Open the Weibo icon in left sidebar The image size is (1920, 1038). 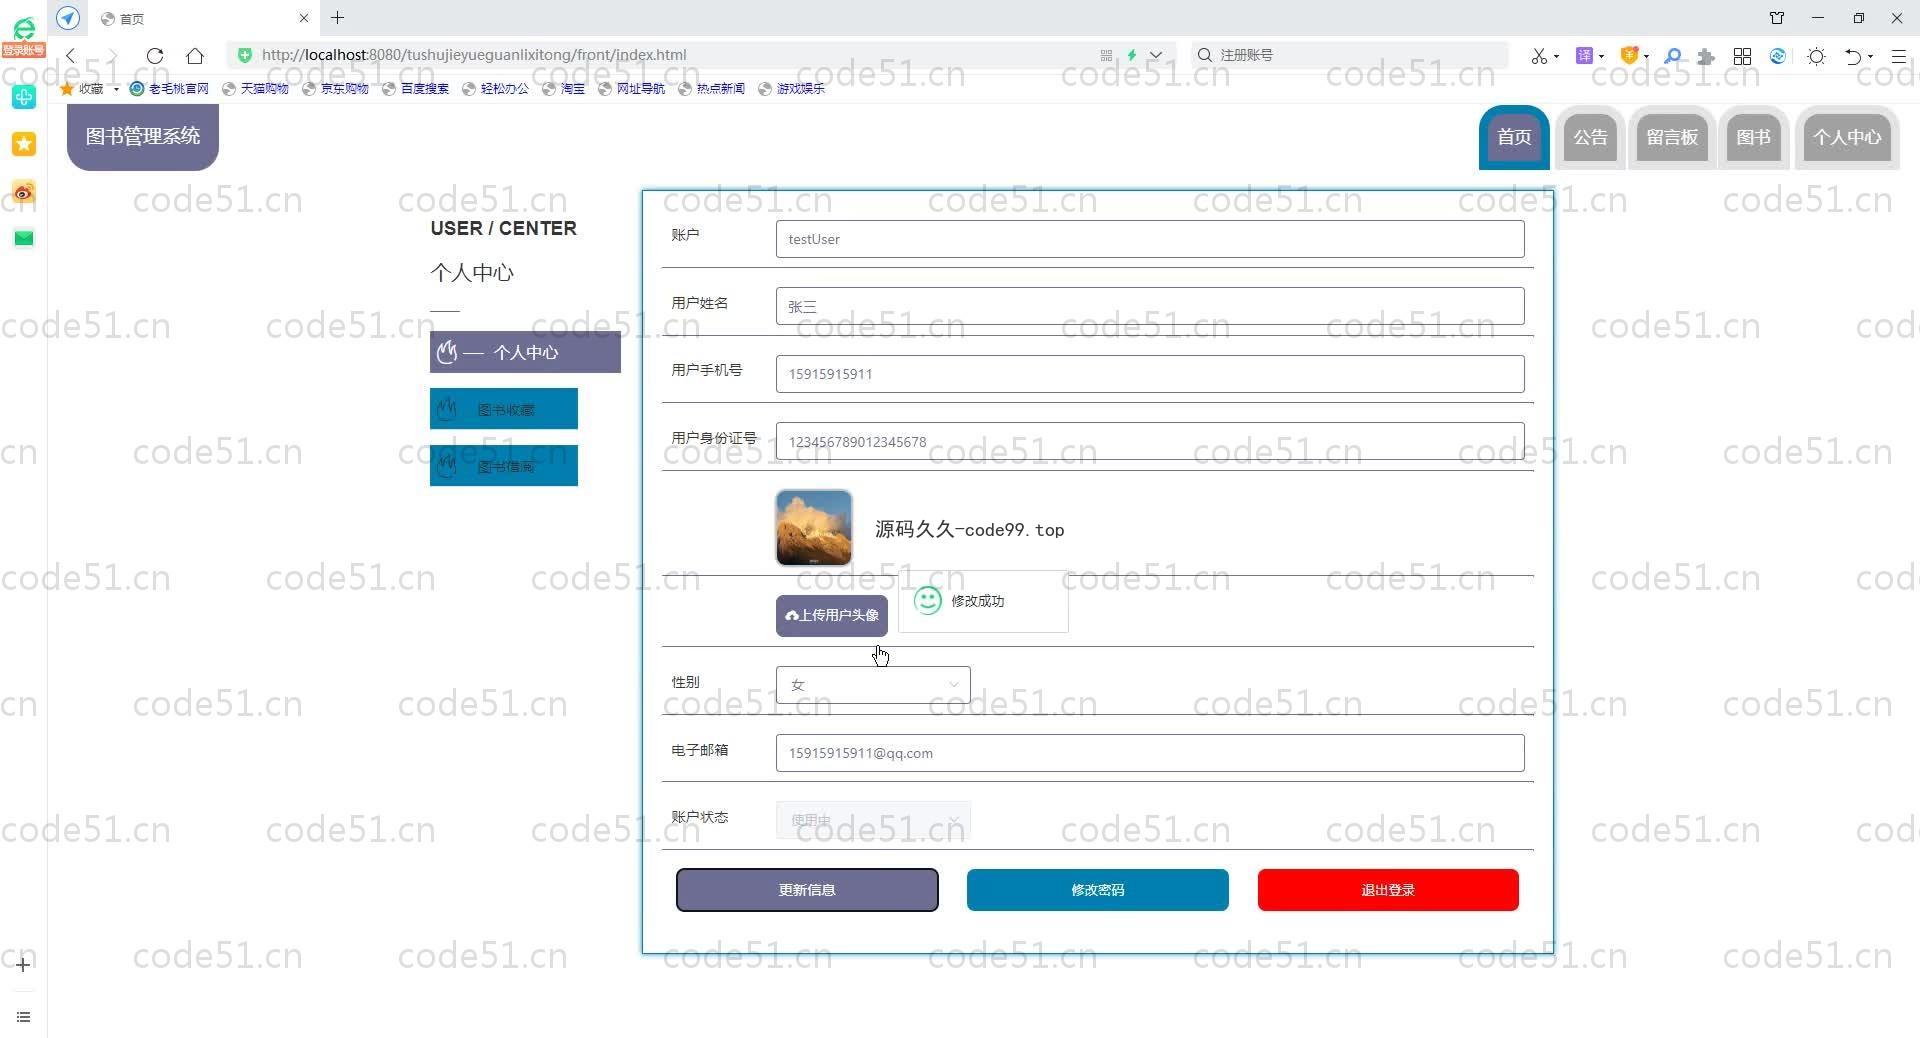click(24, 192)
